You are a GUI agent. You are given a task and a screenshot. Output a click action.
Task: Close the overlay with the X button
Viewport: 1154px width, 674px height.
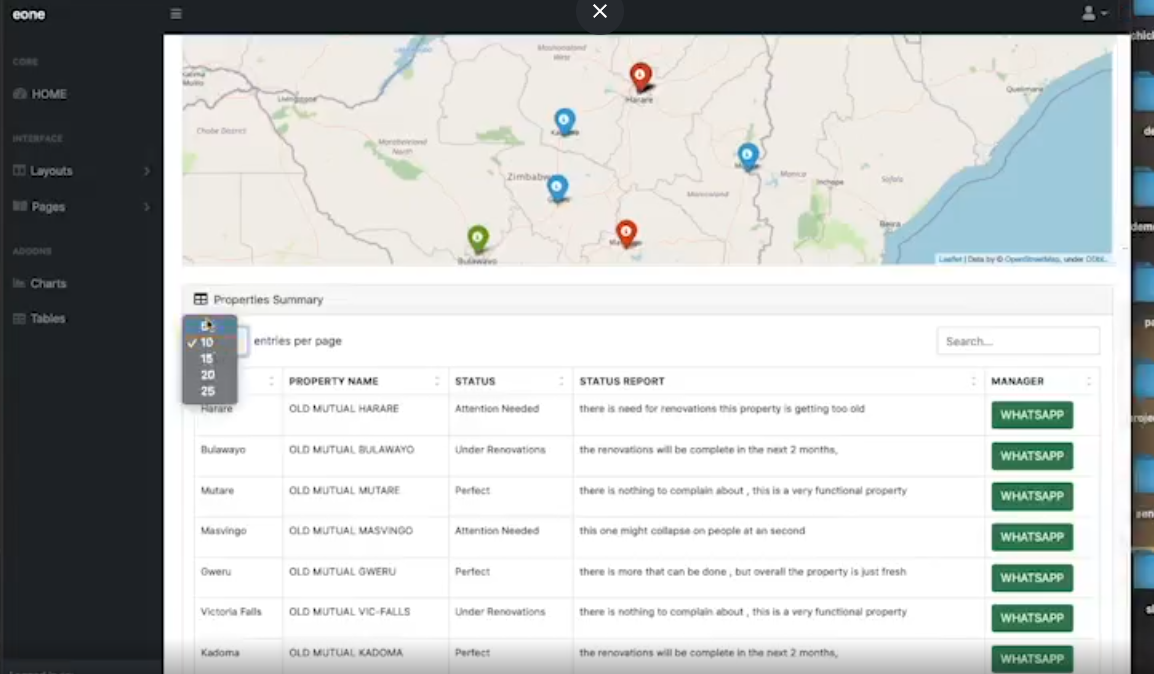pyautogui.click(x=600, y=11)
